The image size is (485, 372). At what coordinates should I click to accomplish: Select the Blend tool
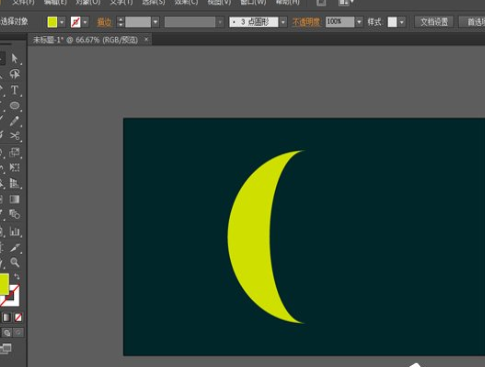14,214
